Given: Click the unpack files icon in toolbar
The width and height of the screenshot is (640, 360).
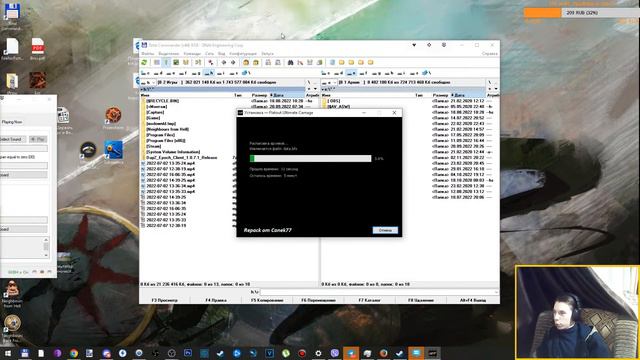Looking at the screenshot, I should tap(256, 62).
